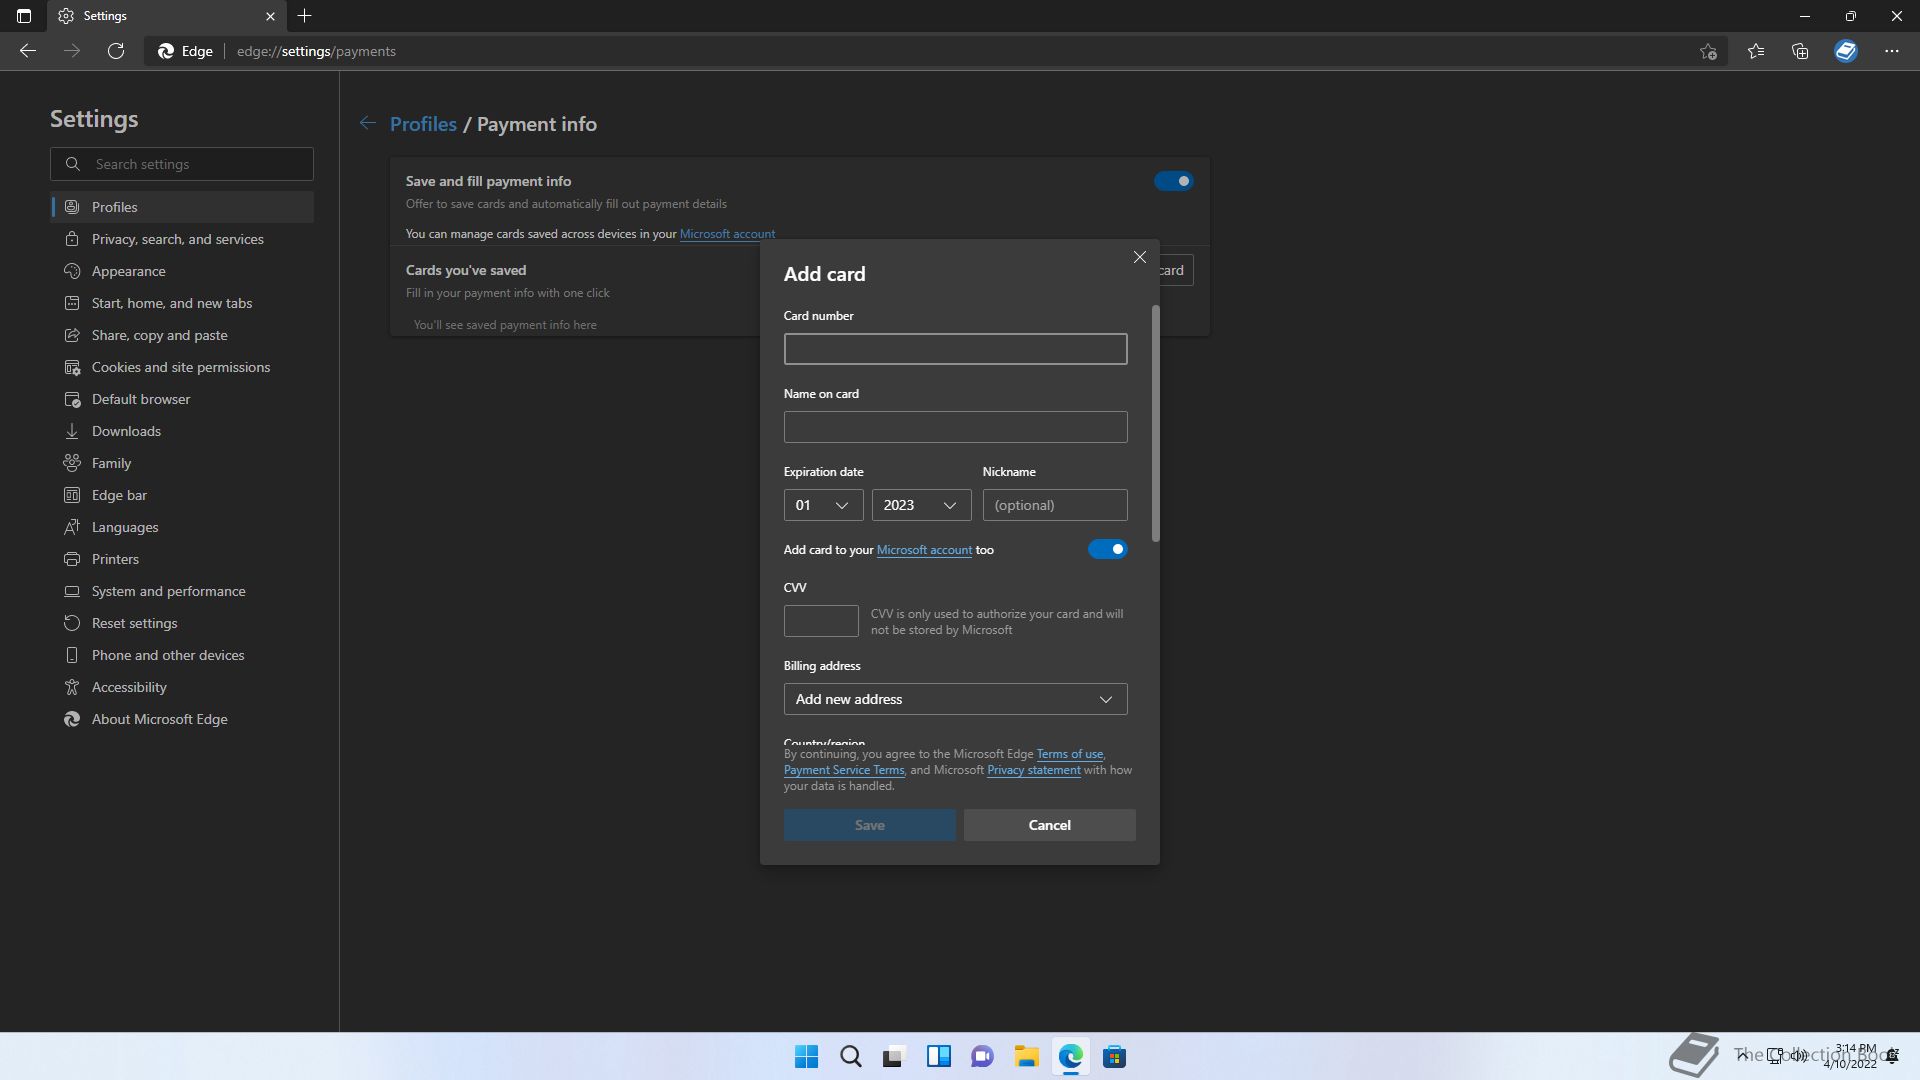Toggle Save and fill payment info
This screenshot has width=1920, height=1080.
pos(1173,181)
